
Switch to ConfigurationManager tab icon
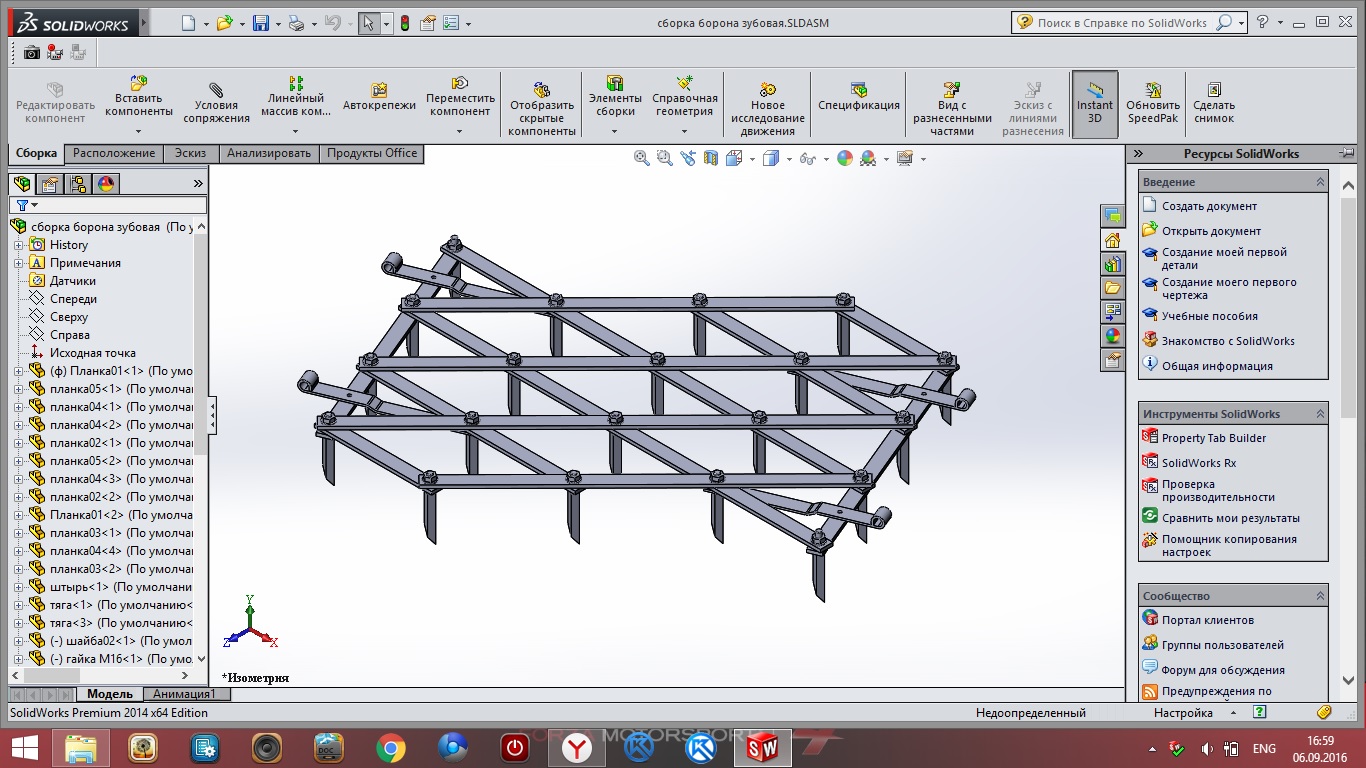(x=78, y=184)
